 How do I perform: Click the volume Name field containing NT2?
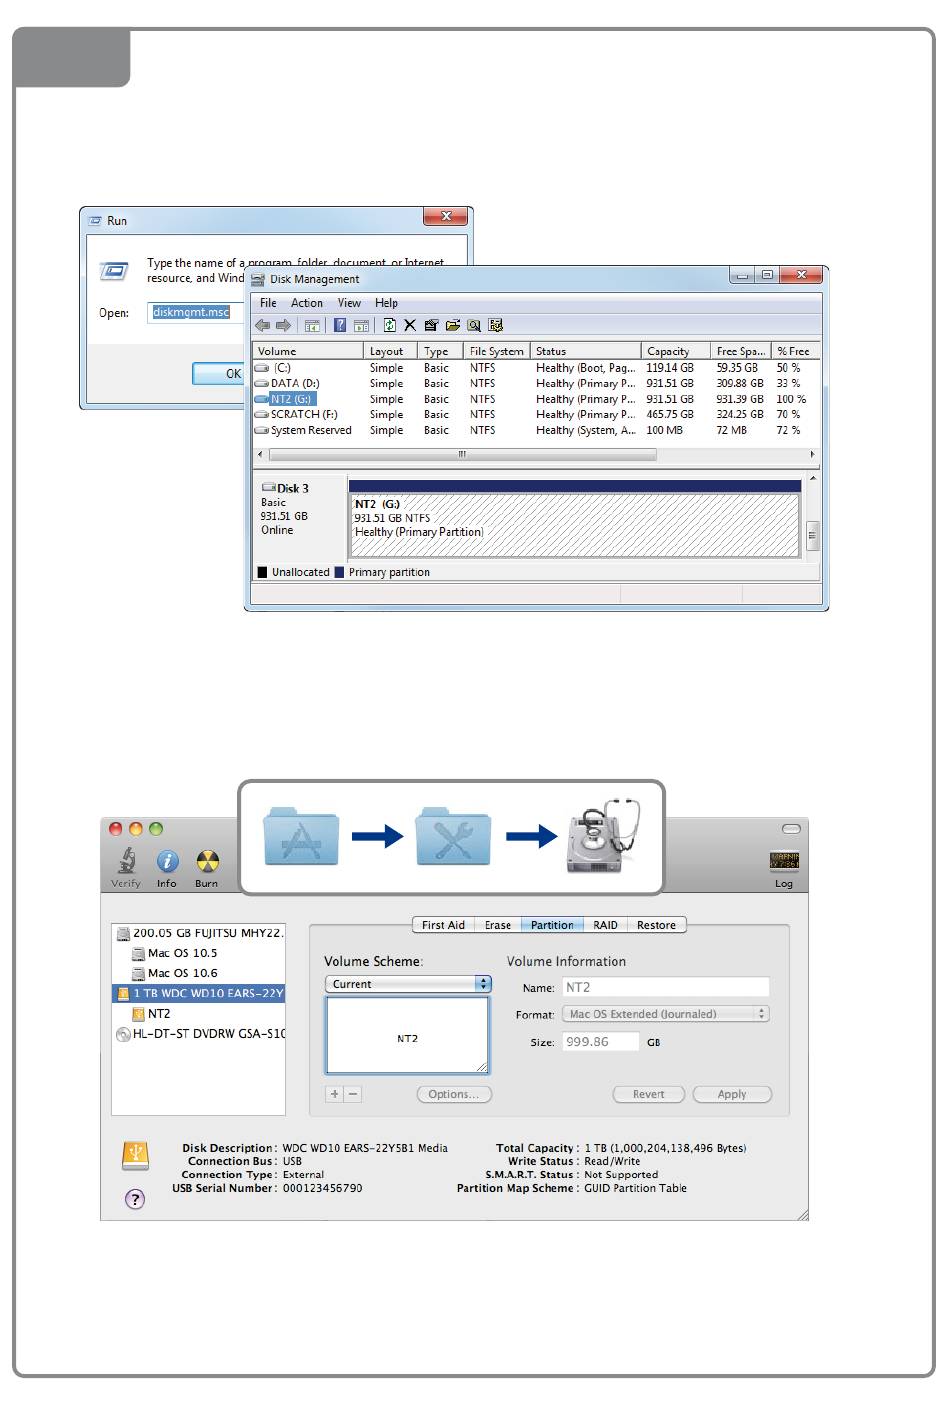click(x=665, y=987)
